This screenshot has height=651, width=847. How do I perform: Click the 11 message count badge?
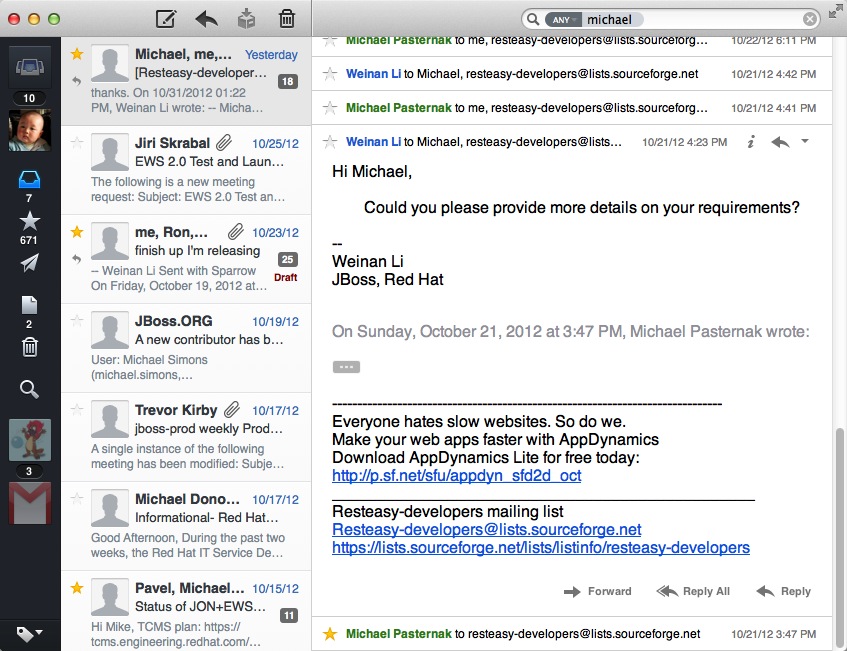tap(289, 615)
